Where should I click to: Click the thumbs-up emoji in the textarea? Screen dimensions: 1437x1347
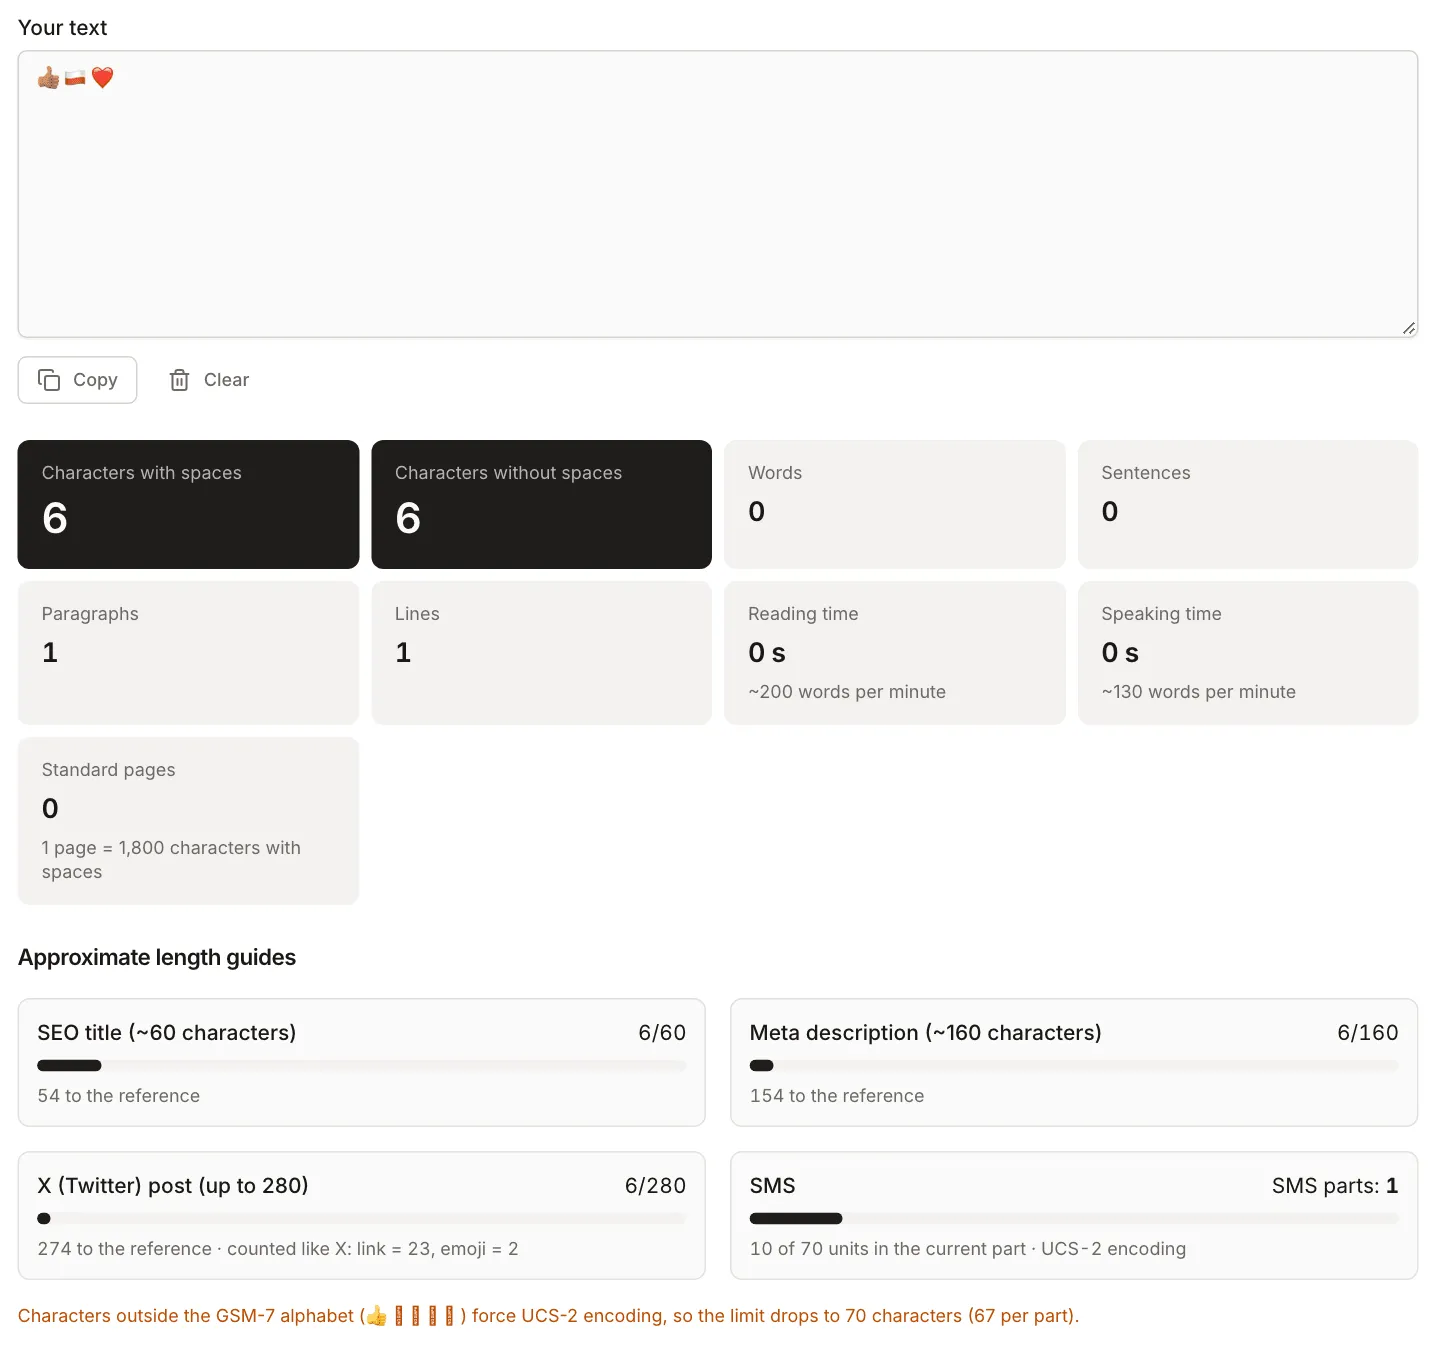[x=48, y=77]
